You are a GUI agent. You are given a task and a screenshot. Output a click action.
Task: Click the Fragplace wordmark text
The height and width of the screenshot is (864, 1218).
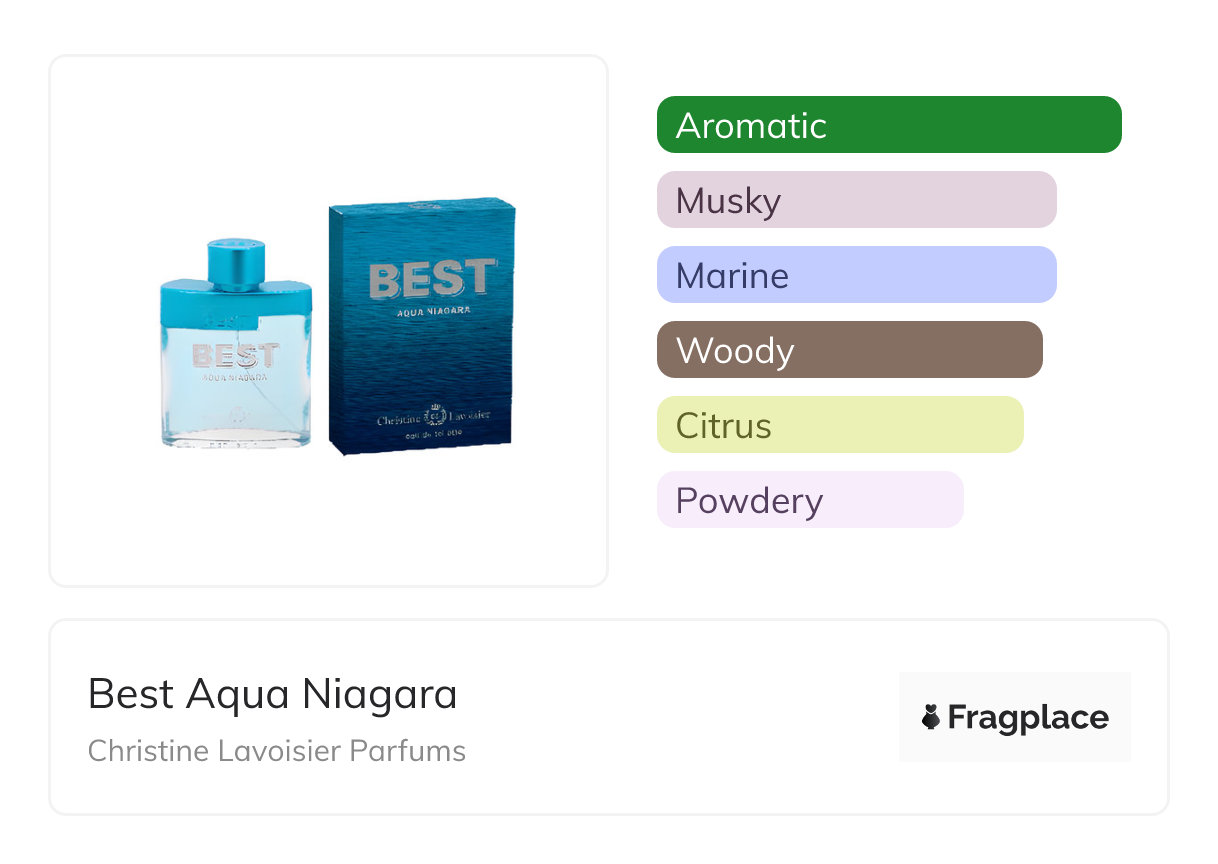point(1028,718)
